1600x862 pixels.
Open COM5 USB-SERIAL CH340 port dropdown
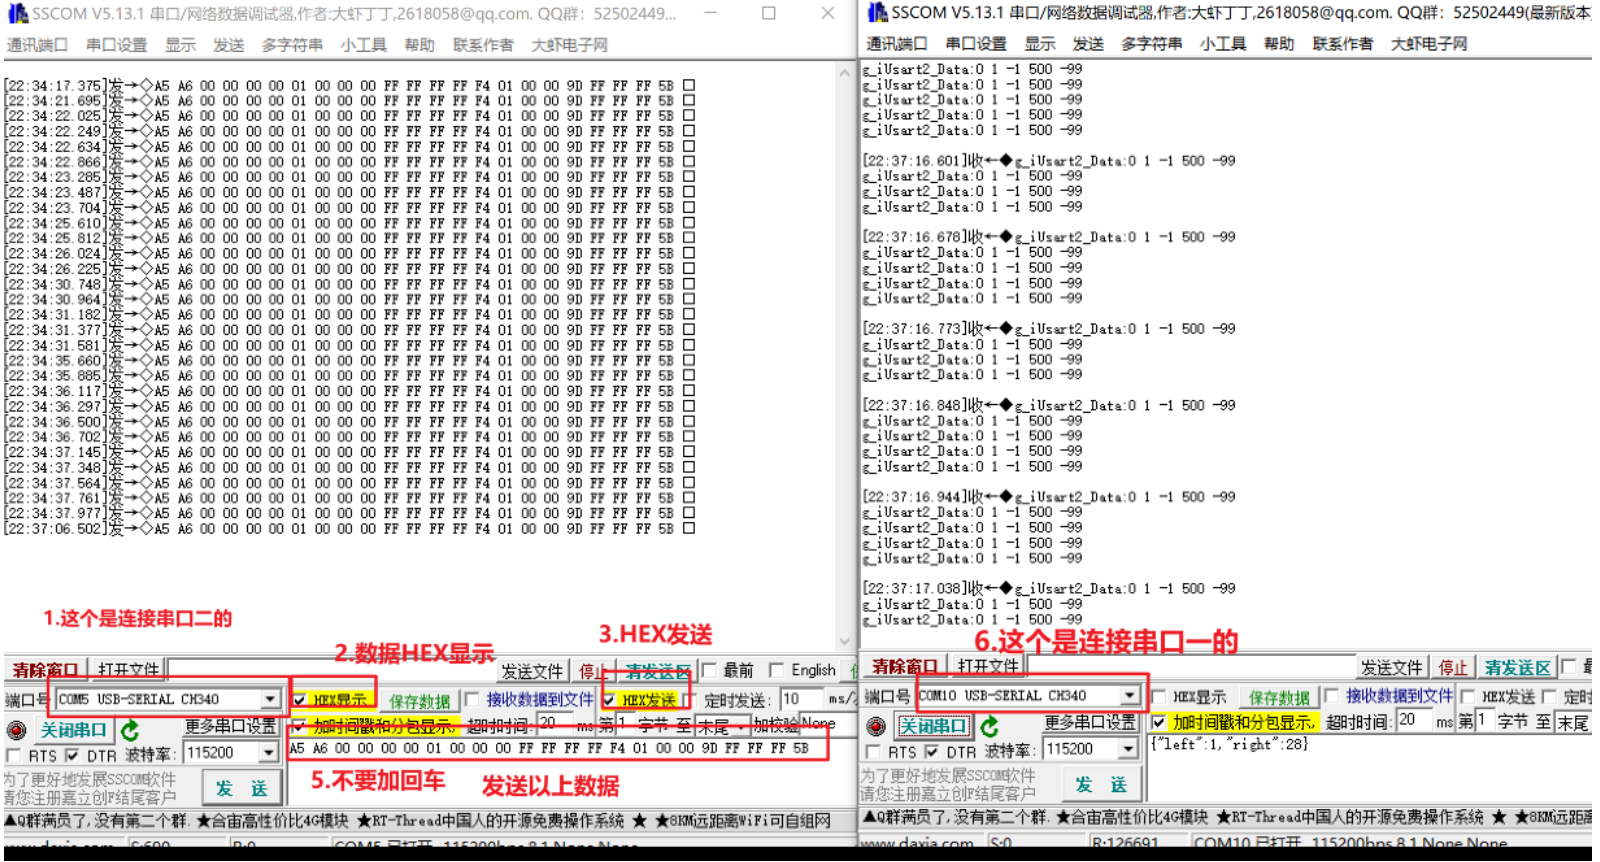[270, 699]
